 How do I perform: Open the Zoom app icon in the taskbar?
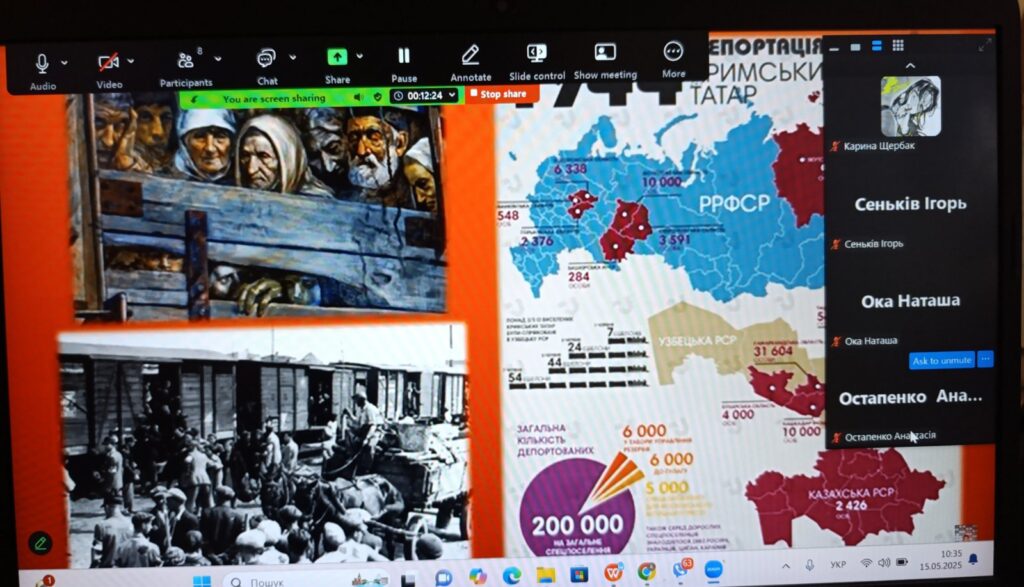click(x=714, y=569)
